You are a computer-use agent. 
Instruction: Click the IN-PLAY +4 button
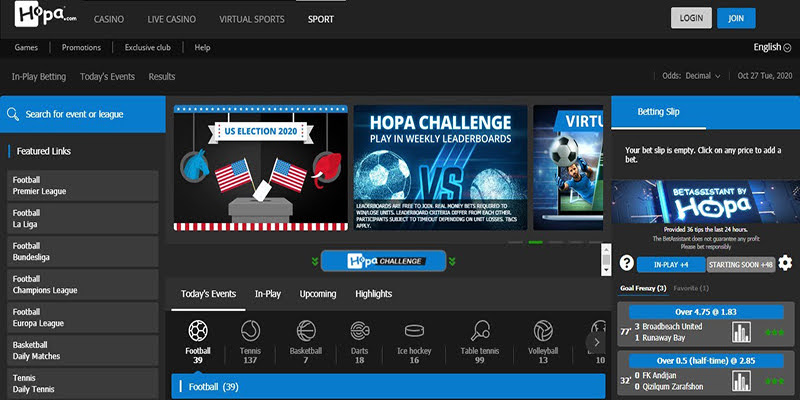[x=671, y=264]
